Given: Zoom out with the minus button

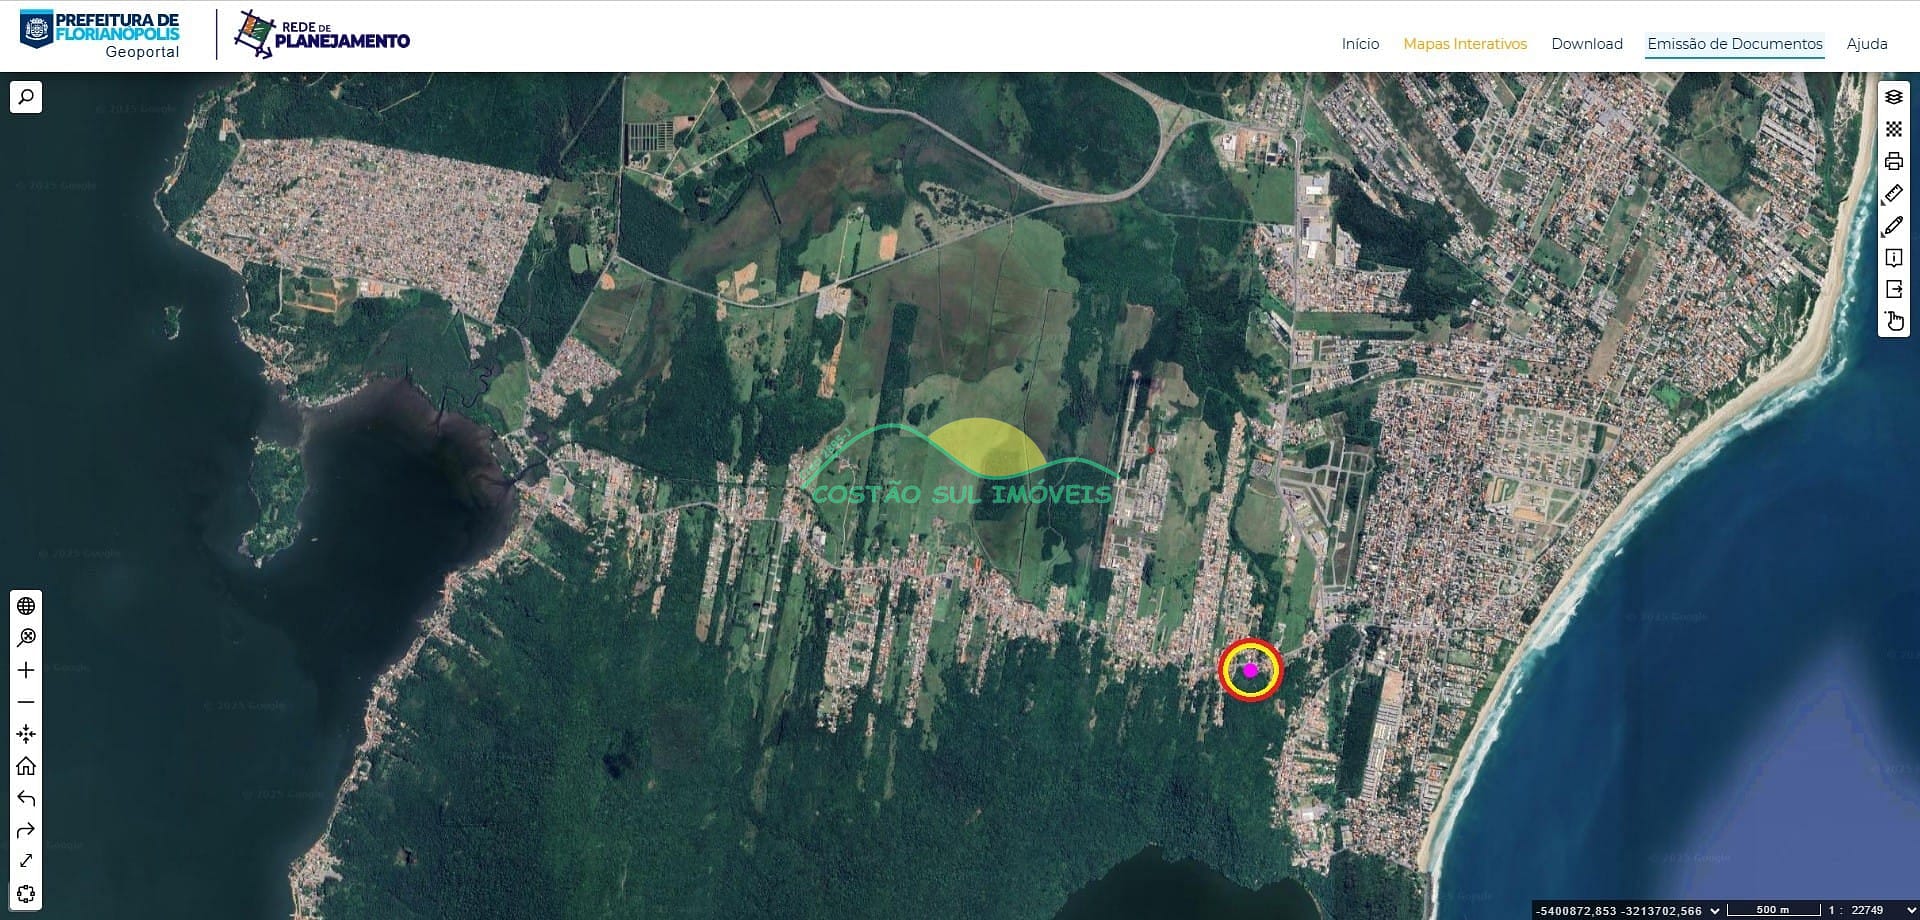Looking at the screenshot, I should point(26,702).
